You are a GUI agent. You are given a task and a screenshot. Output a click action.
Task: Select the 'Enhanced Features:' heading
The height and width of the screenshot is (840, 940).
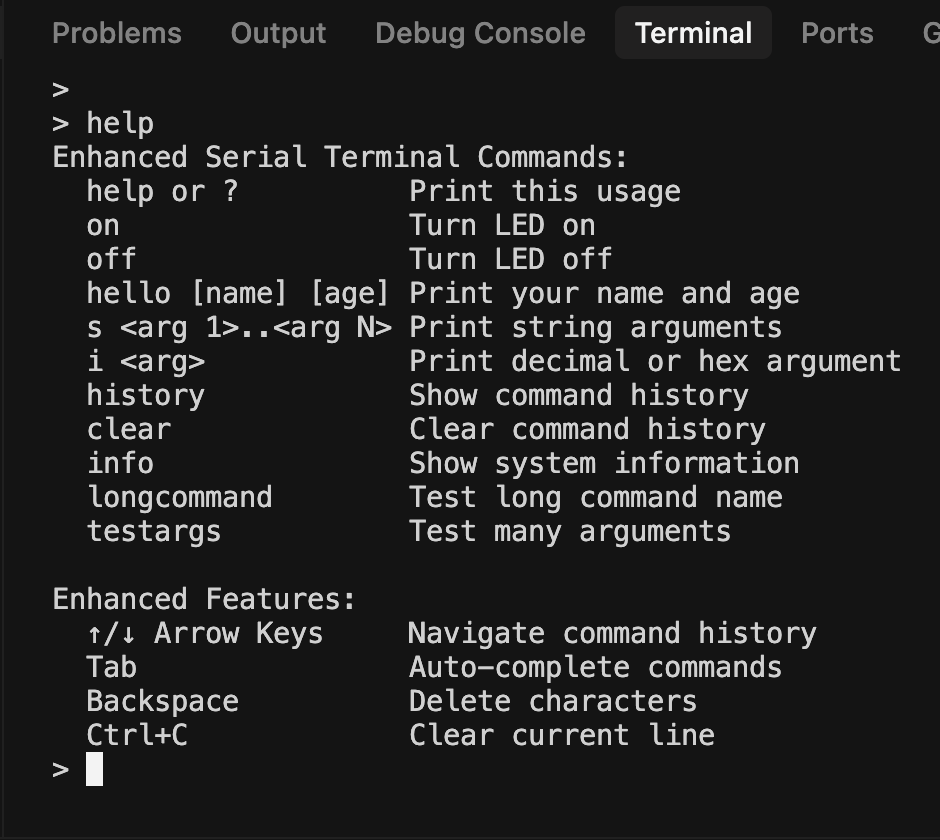pos(204,599)
